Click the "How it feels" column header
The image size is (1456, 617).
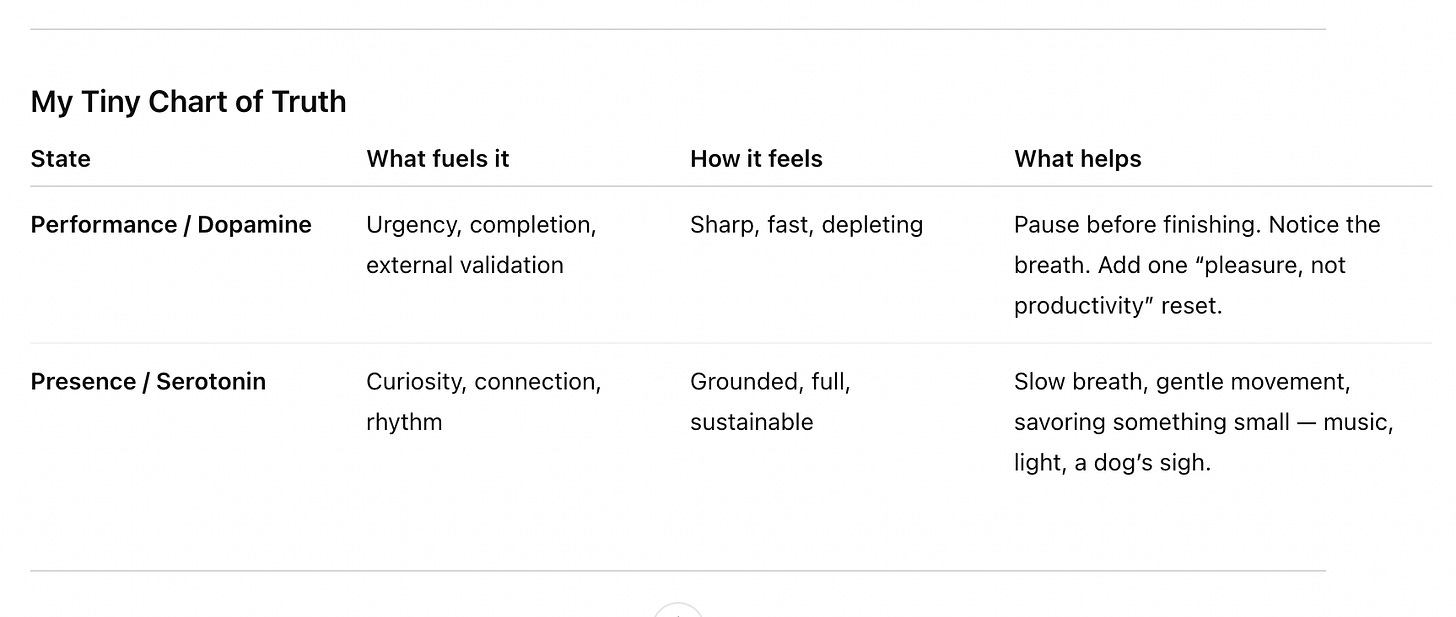[756, 159]
